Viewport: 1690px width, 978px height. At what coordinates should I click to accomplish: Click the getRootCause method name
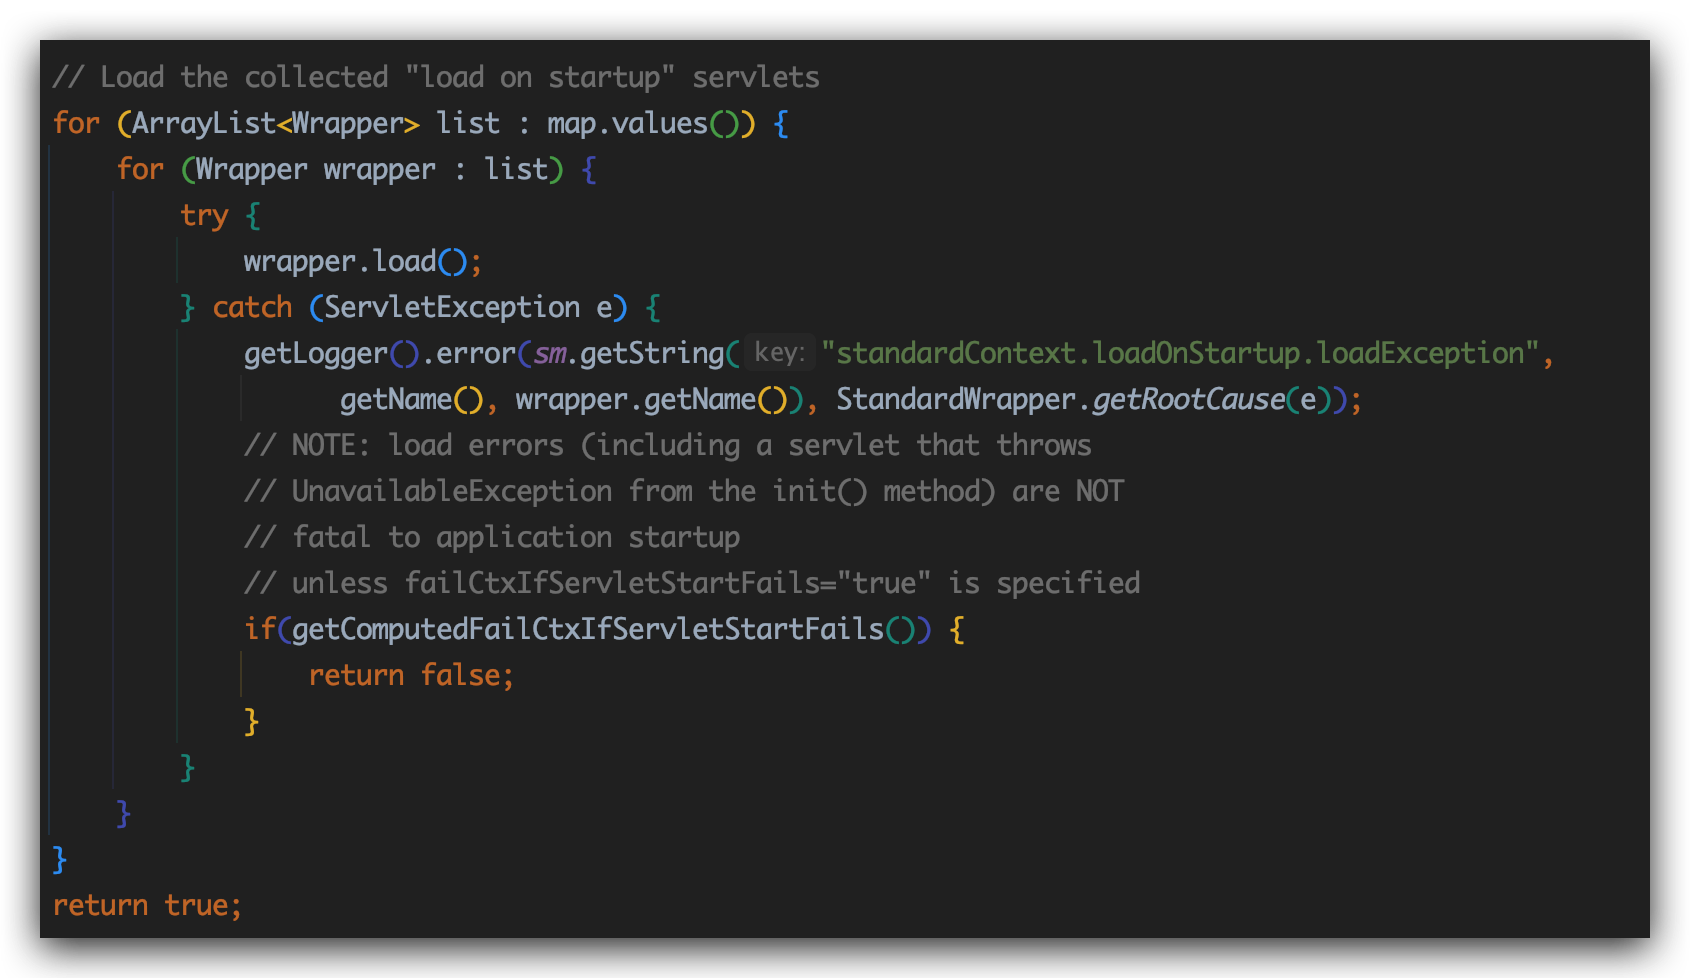pyautogui.click(x=1188, y=399)
